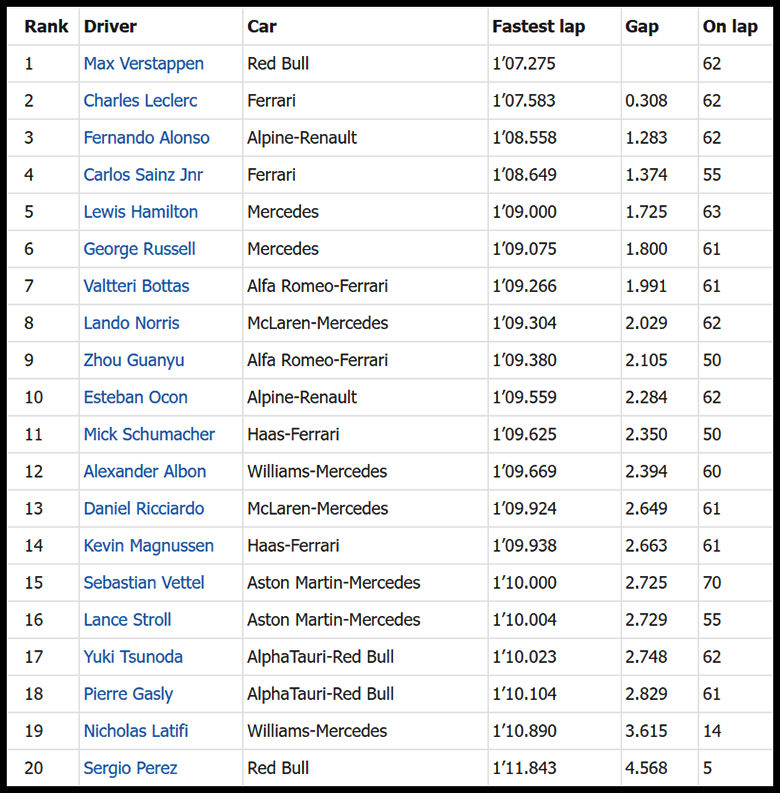Click the gap value 2.663

pyautogui.click(x=646, y=546)
